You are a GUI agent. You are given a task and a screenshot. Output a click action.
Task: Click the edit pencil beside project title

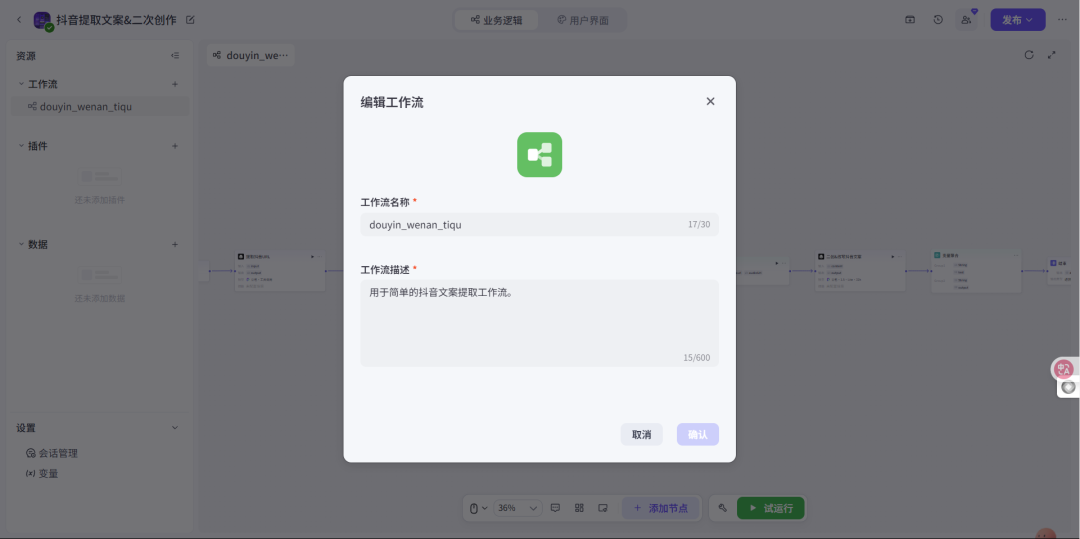pos(190,20)
